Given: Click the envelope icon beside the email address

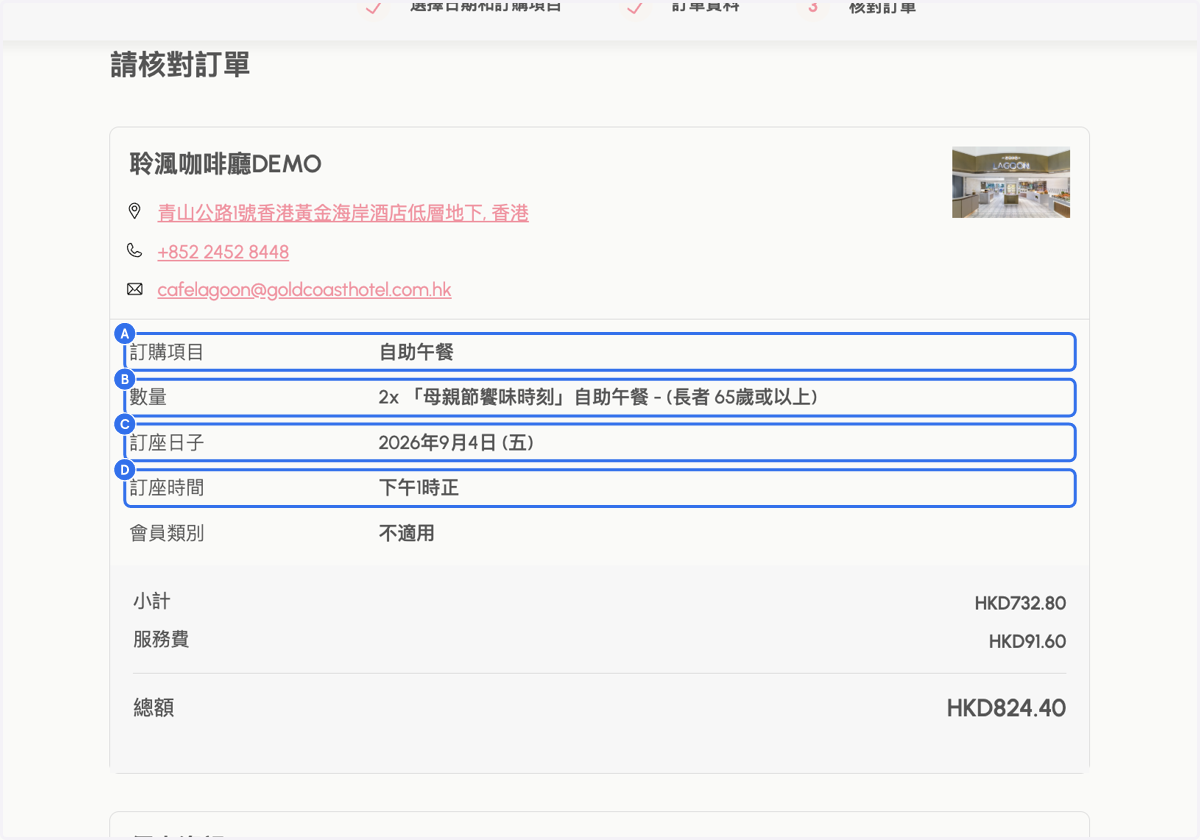Looking at the screenshot, I should [x=135, y=289].
